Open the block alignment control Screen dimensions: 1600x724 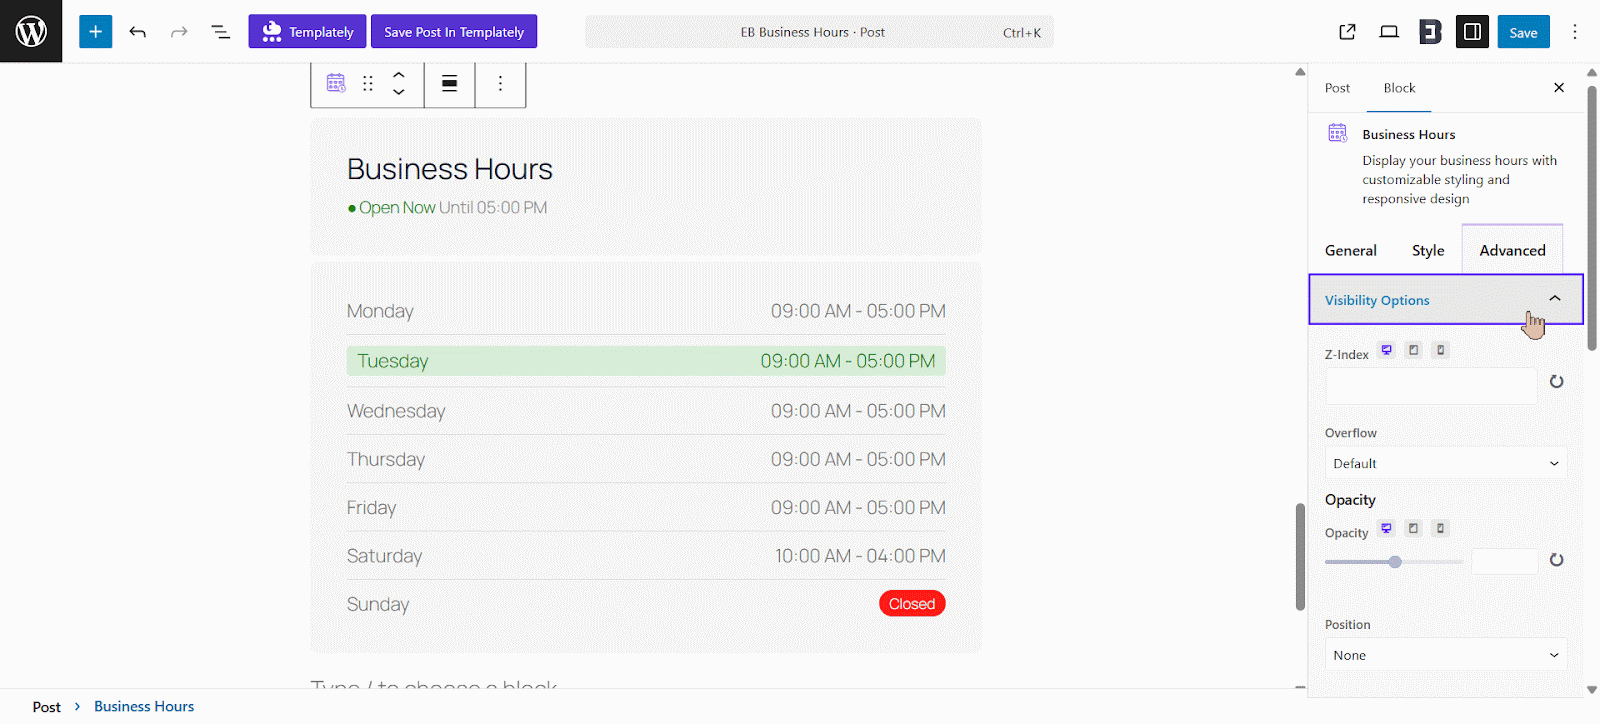point(450,83)
